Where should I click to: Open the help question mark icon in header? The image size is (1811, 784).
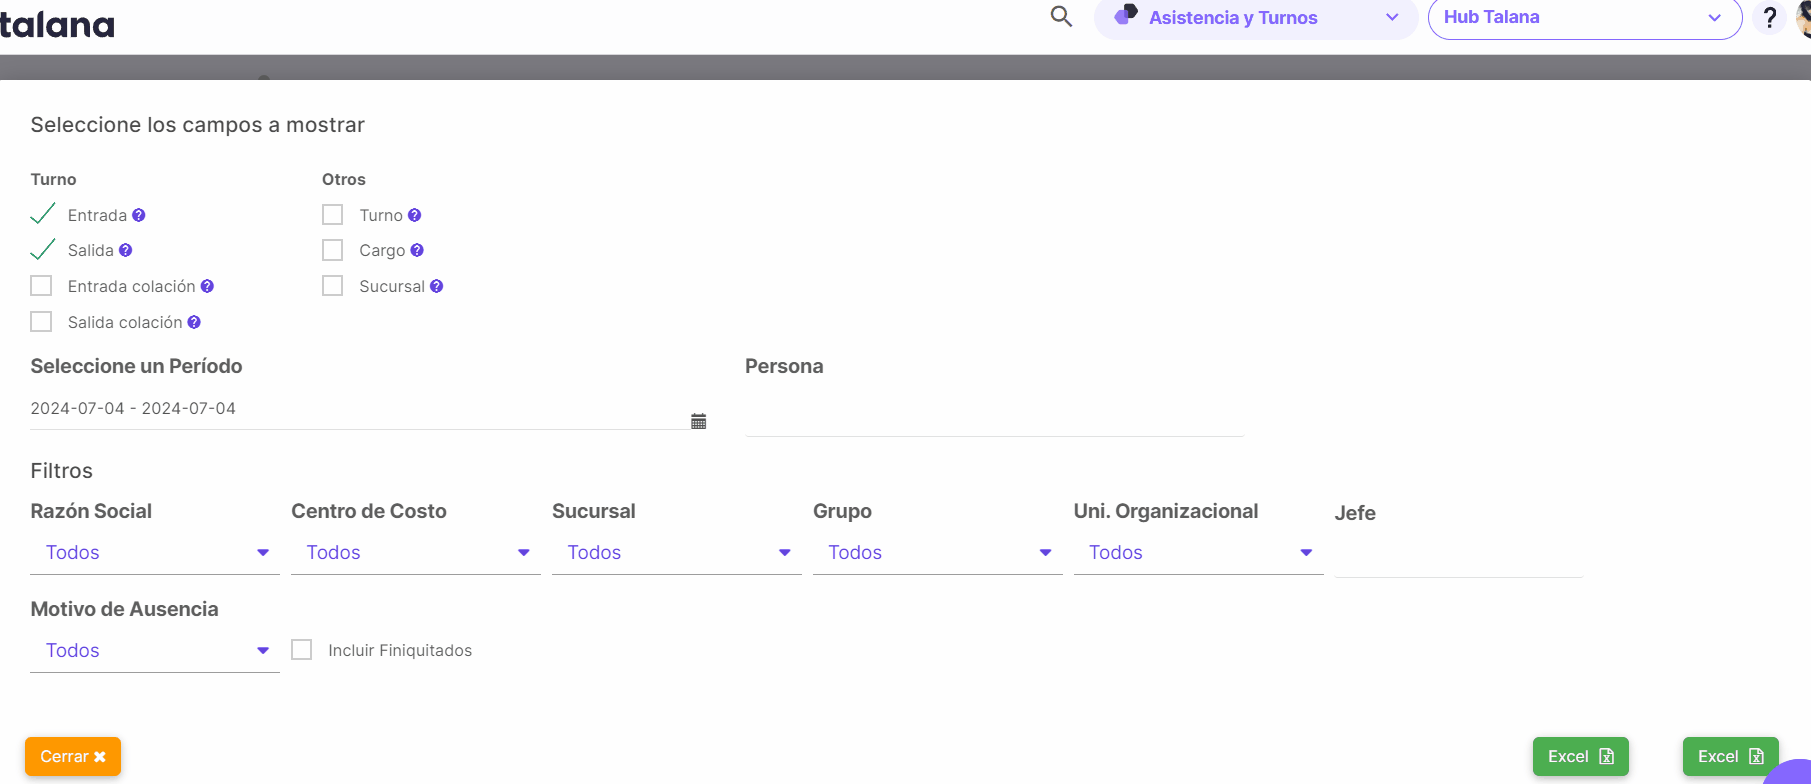(1769, 18)
